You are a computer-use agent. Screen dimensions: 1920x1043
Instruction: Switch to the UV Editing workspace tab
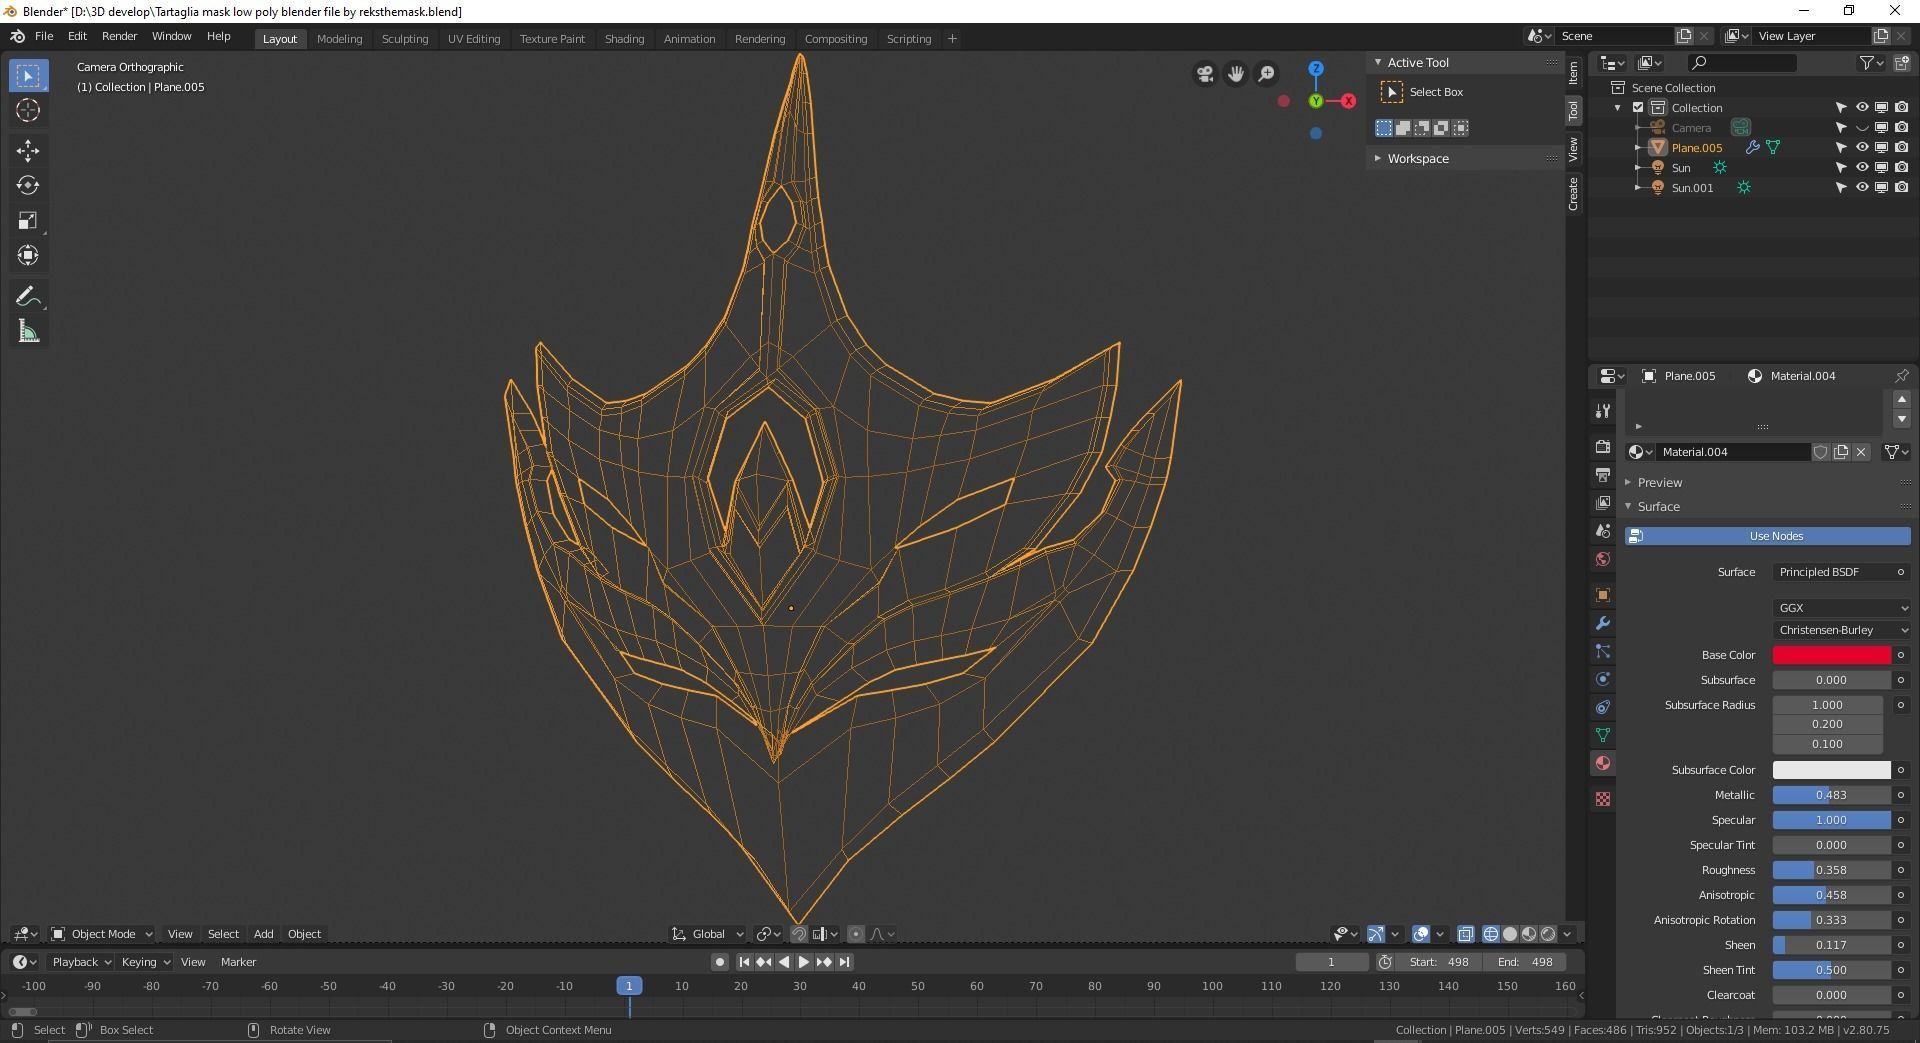474,39
